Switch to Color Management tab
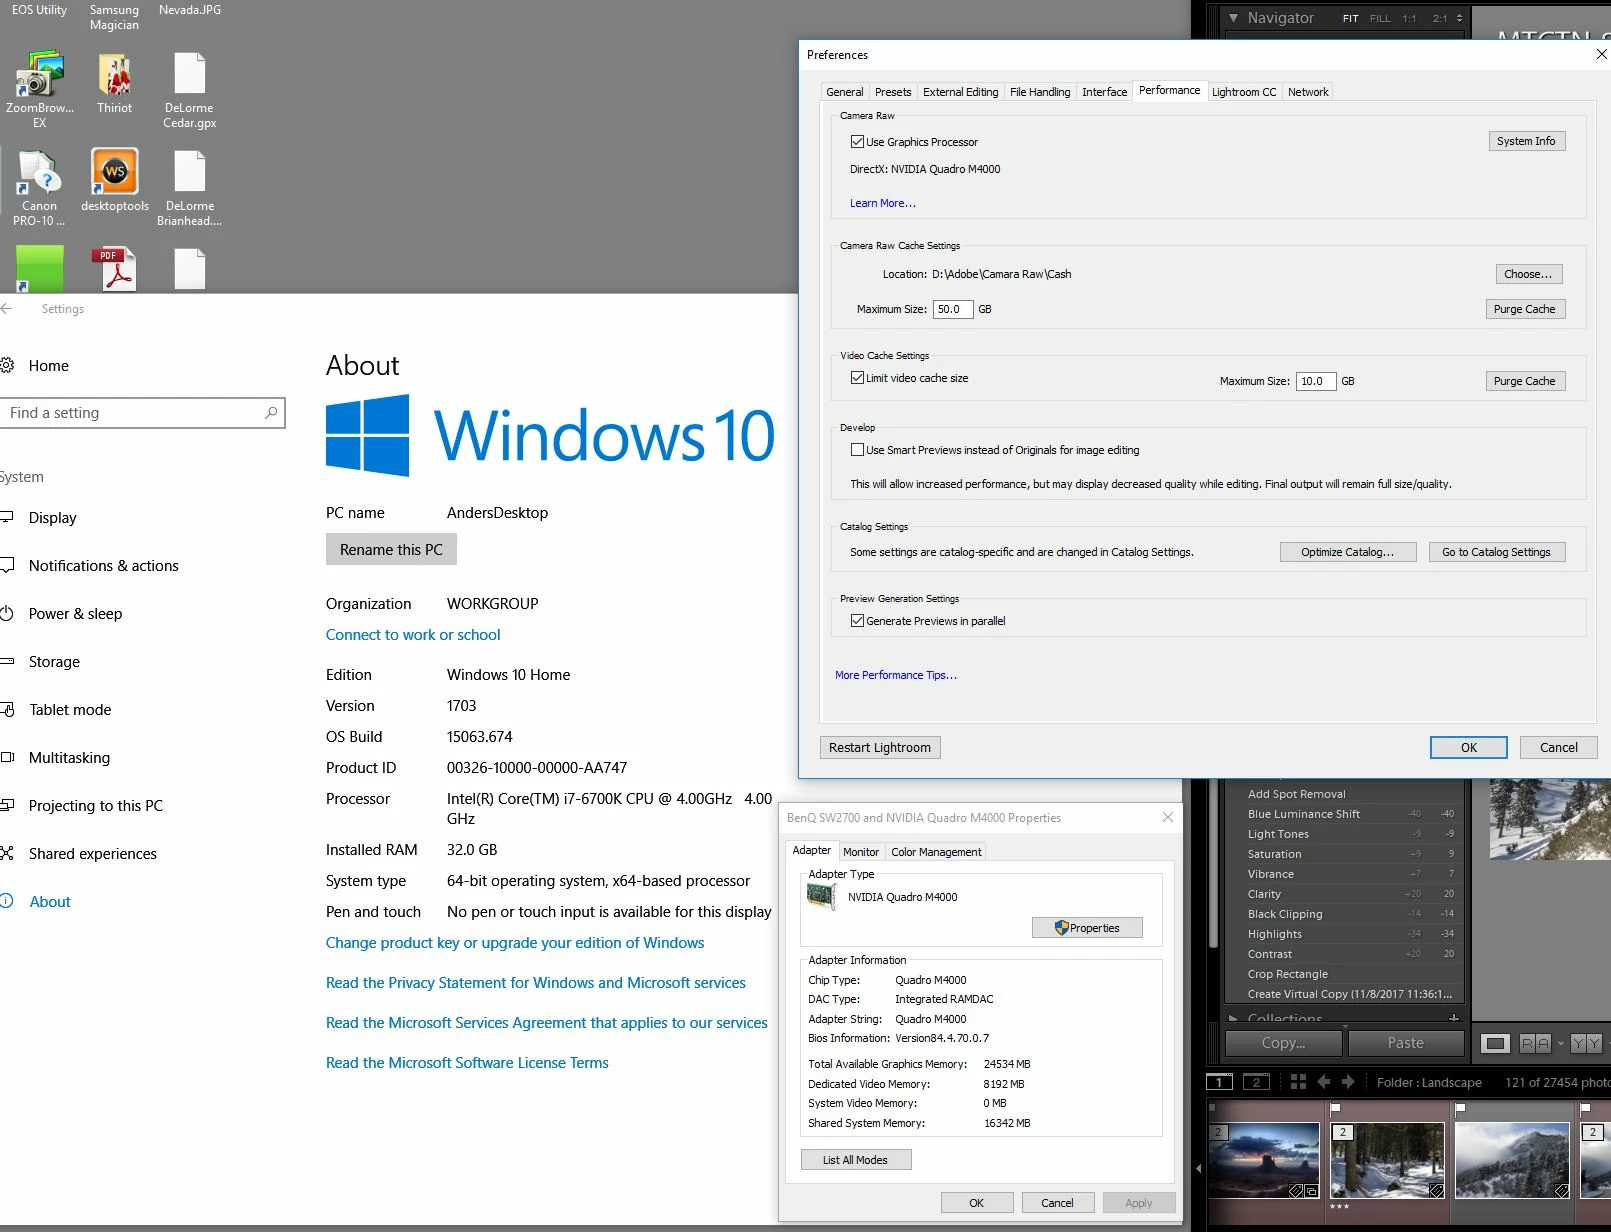 tap(936, 852)
